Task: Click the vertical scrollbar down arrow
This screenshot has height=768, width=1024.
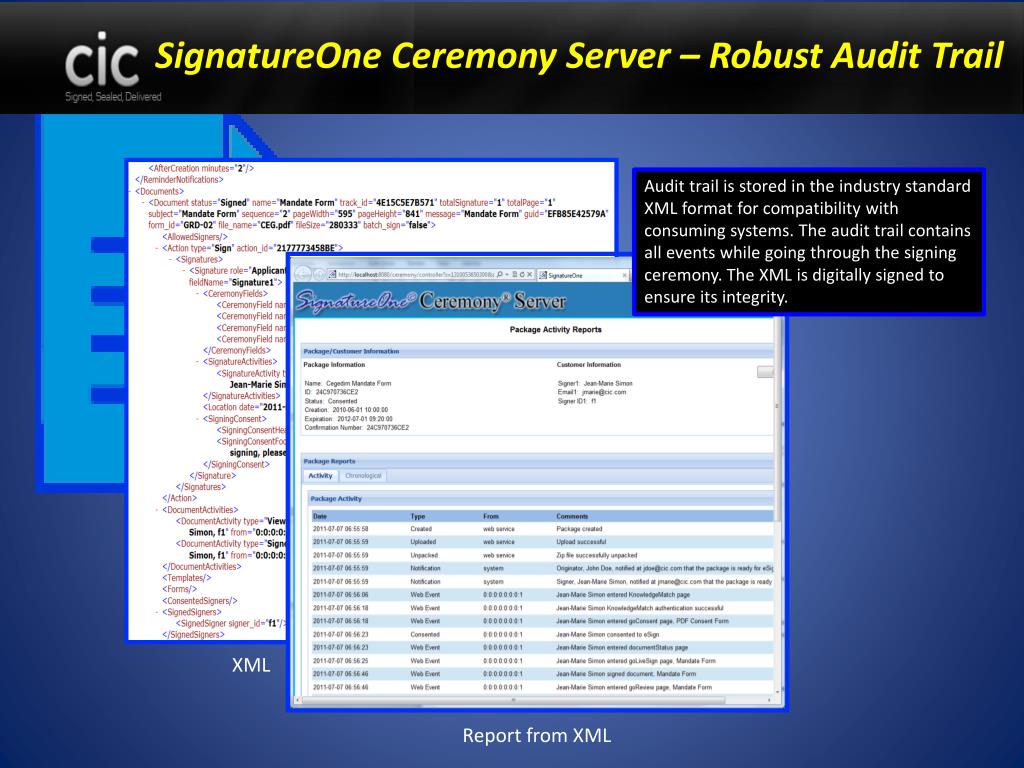Action: [x=777, y=691]
